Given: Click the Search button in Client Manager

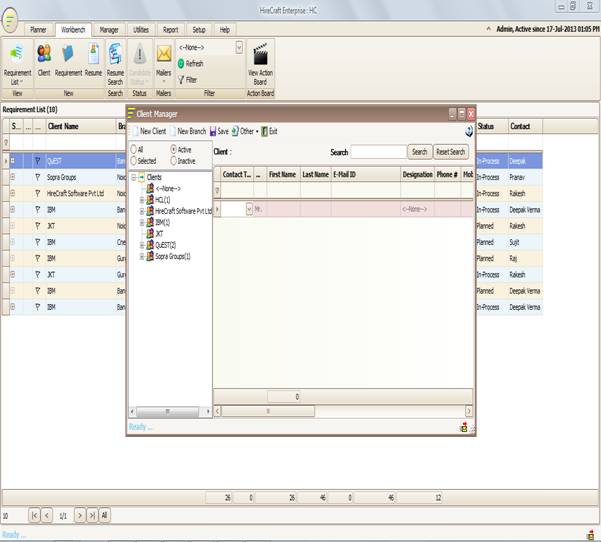Looking at the screenshot, I should tap(419, 152).
